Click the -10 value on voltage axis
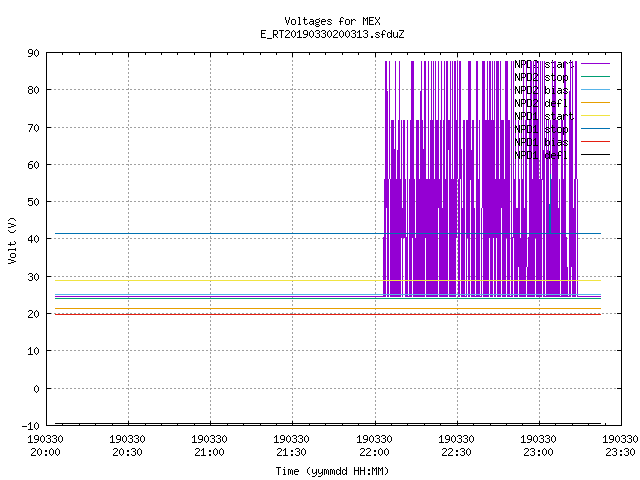This screenshot has height=480, width=640. (x=31, y=426)
